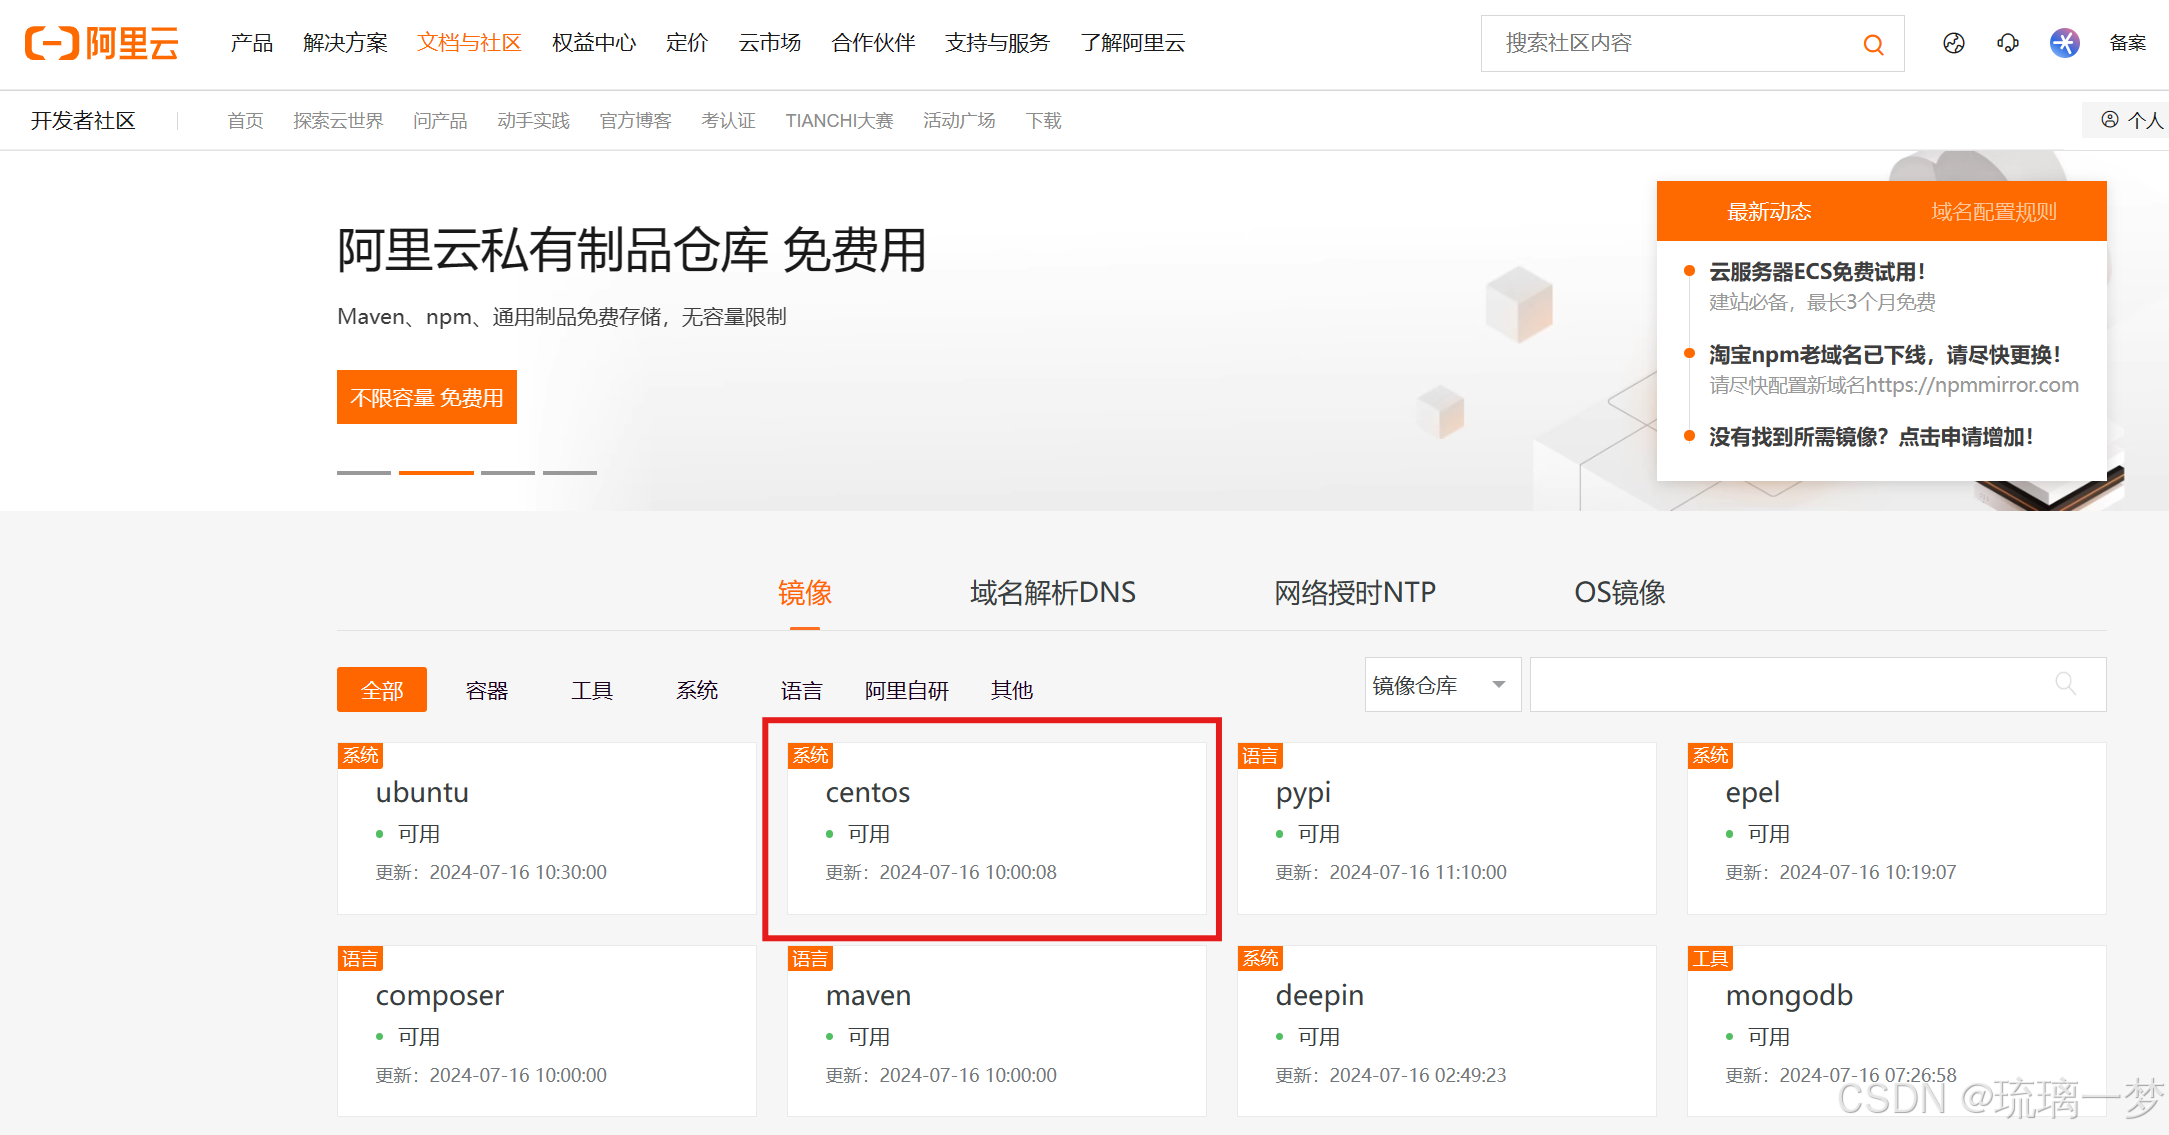Click the 不限容量 免费用 button
The height and width of the screenshot is (1135, 2169).
[427, 397]
